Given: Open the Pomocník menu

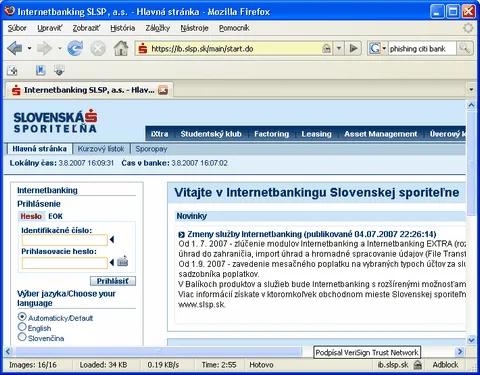Looking at the screenshot, I should 234,28.
